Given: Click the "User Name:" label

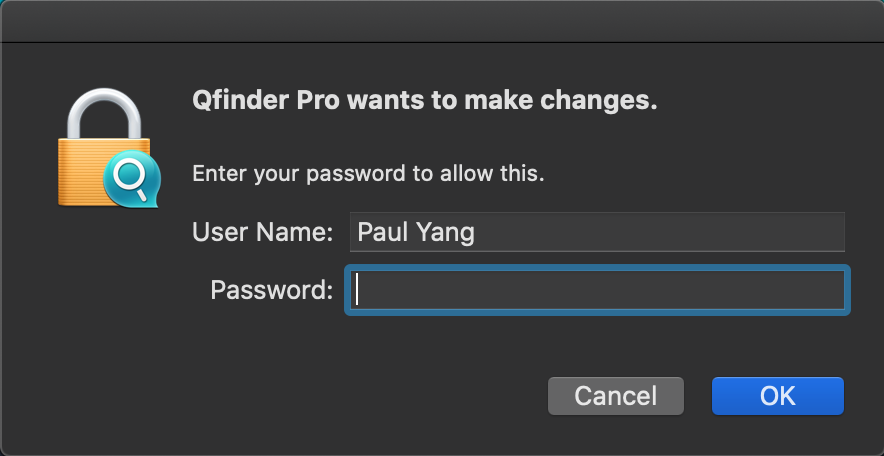Looking at the screenshot, I should (263, 232).
